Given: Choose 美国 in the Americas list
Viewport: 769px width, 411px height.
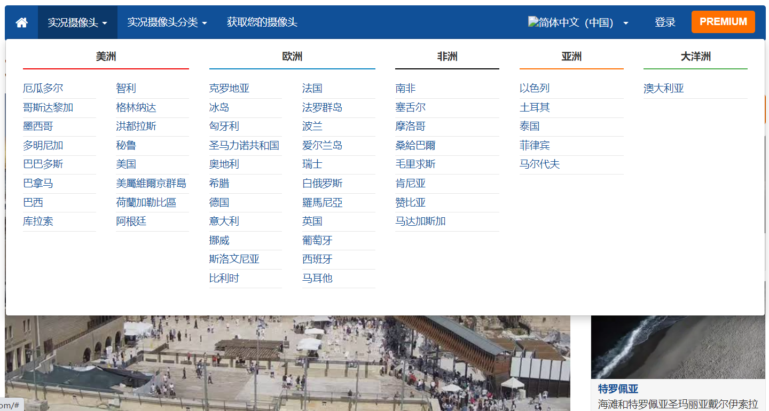Looking at the screenshot, I should (x=126, y=164).
